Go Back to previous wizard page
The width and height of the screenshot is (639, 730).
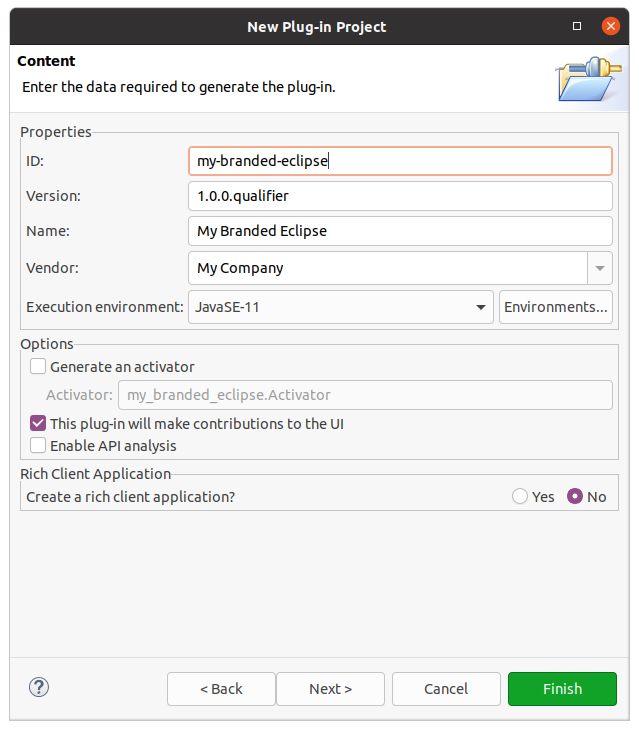pyautogui.click(x=221, y=688)
